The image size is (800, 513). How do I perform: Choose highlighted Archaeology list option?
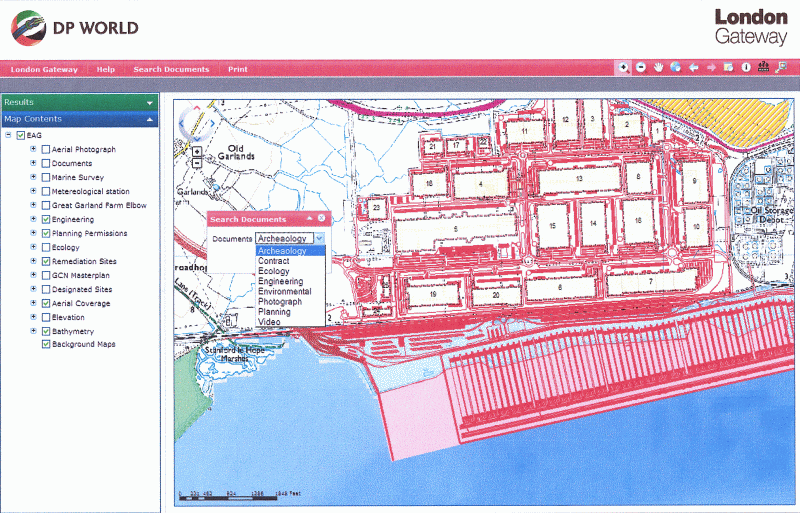click(x=290, y=251)
